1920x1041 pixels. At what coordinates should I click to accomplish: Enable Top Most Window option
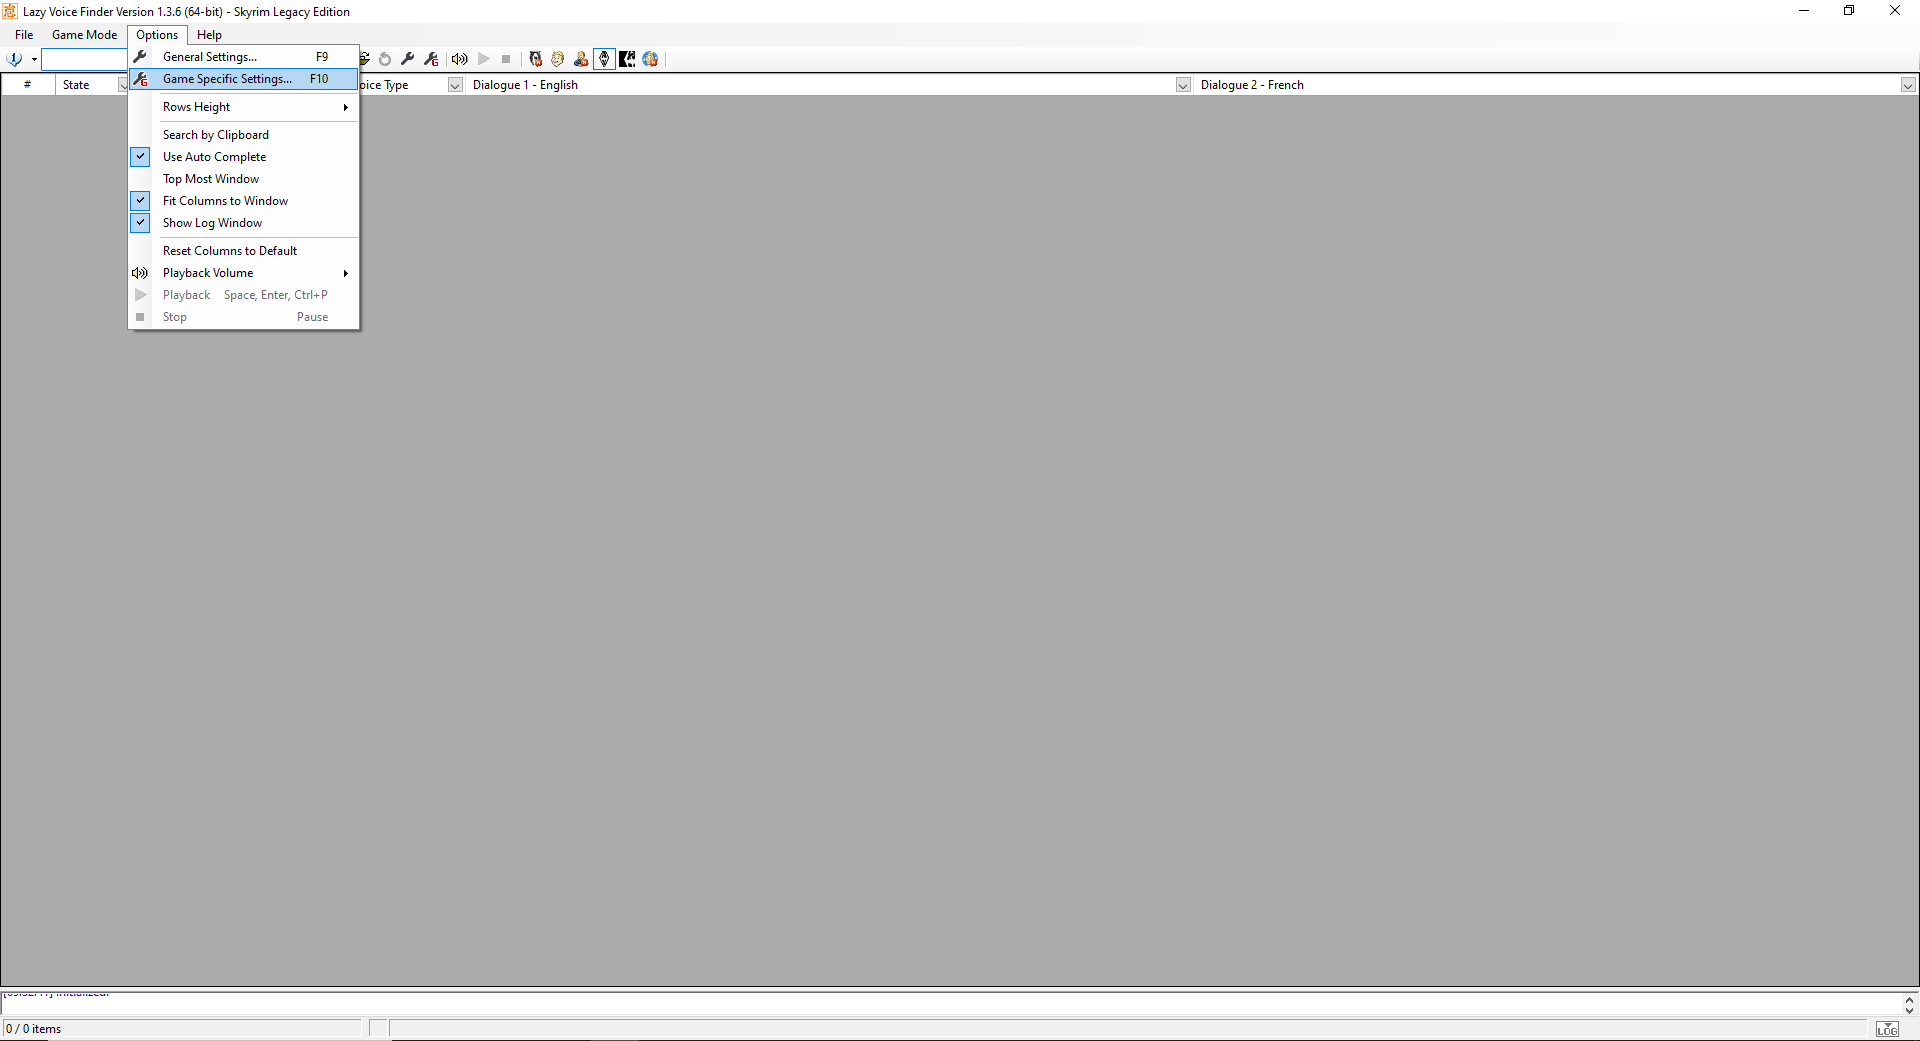coord(244,179)
